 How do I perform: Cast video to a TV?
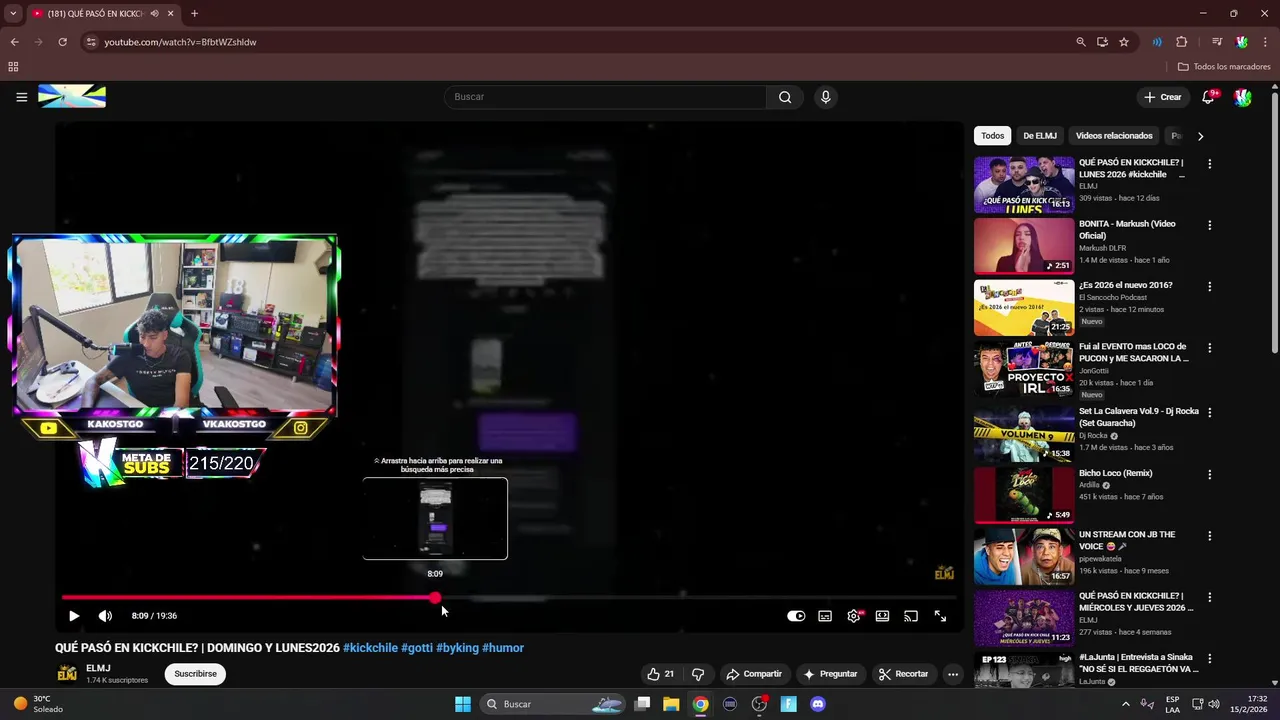click(911, 616)
